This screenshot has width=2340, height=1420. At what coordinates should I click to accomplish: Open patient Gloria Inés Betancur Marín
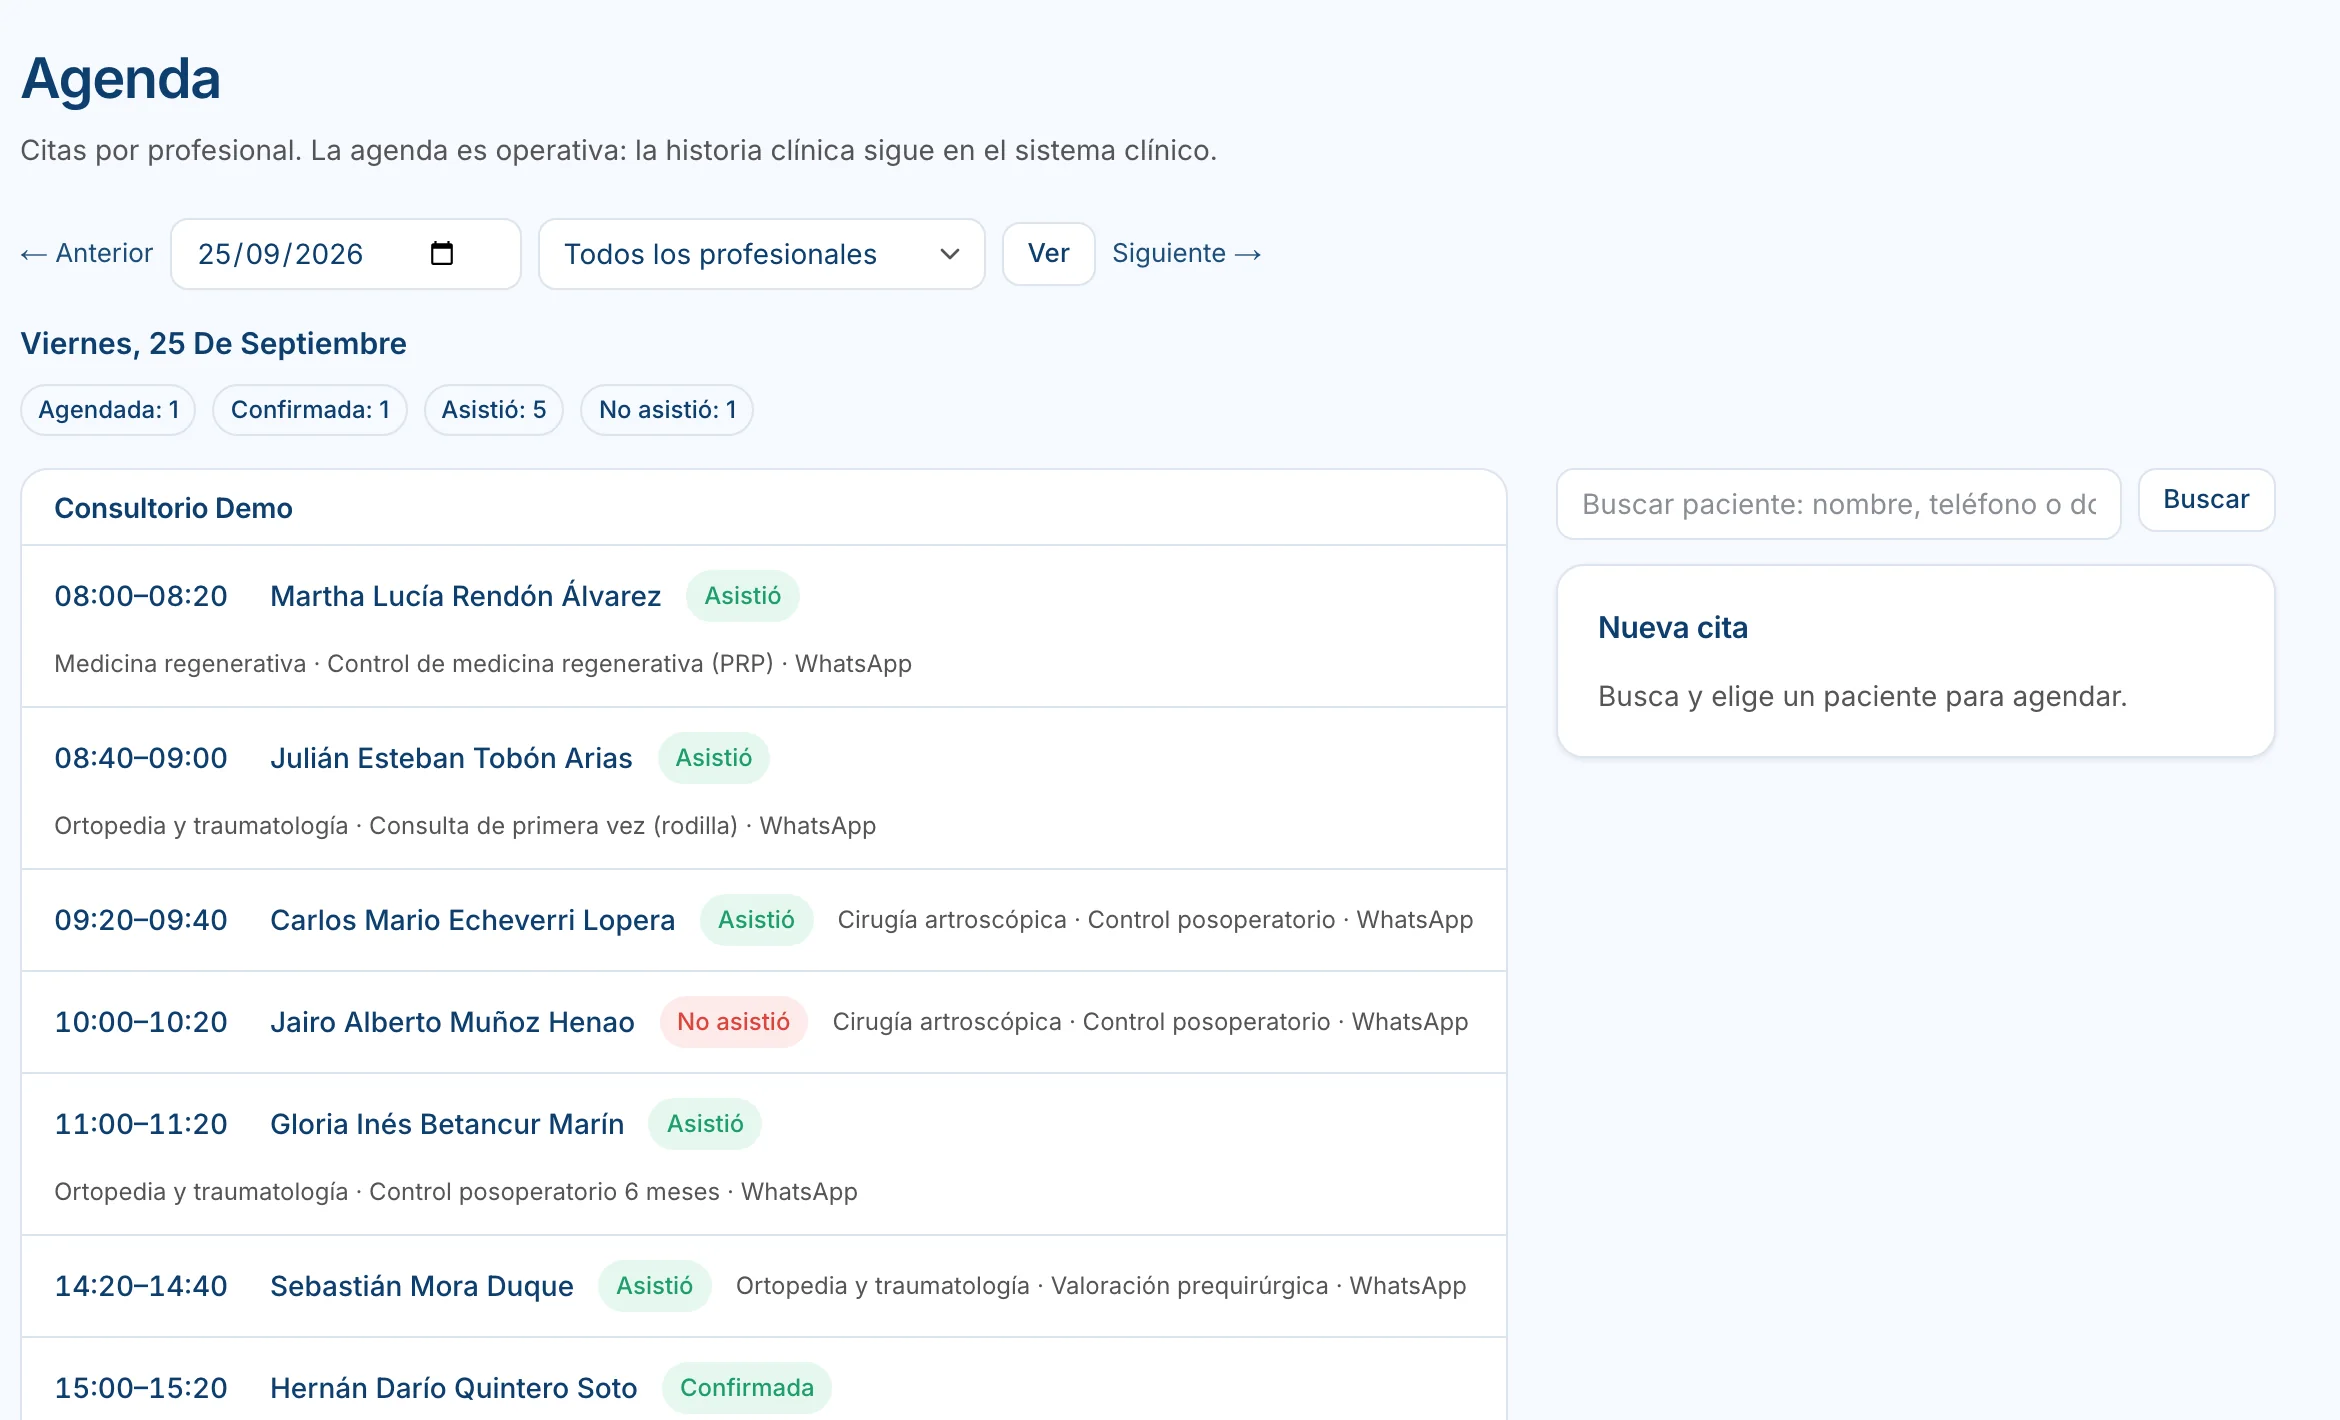447,1124
